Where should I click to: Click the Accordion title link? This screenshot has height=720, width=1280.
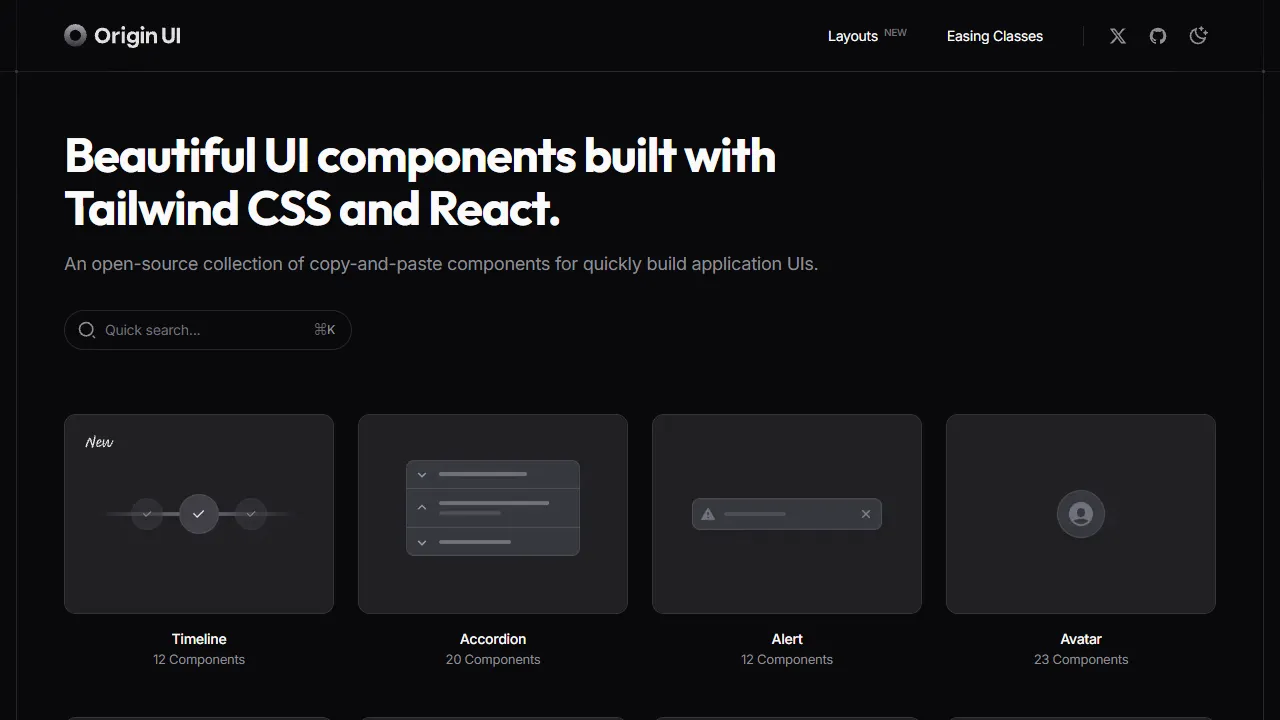click(x=493, y=639)
